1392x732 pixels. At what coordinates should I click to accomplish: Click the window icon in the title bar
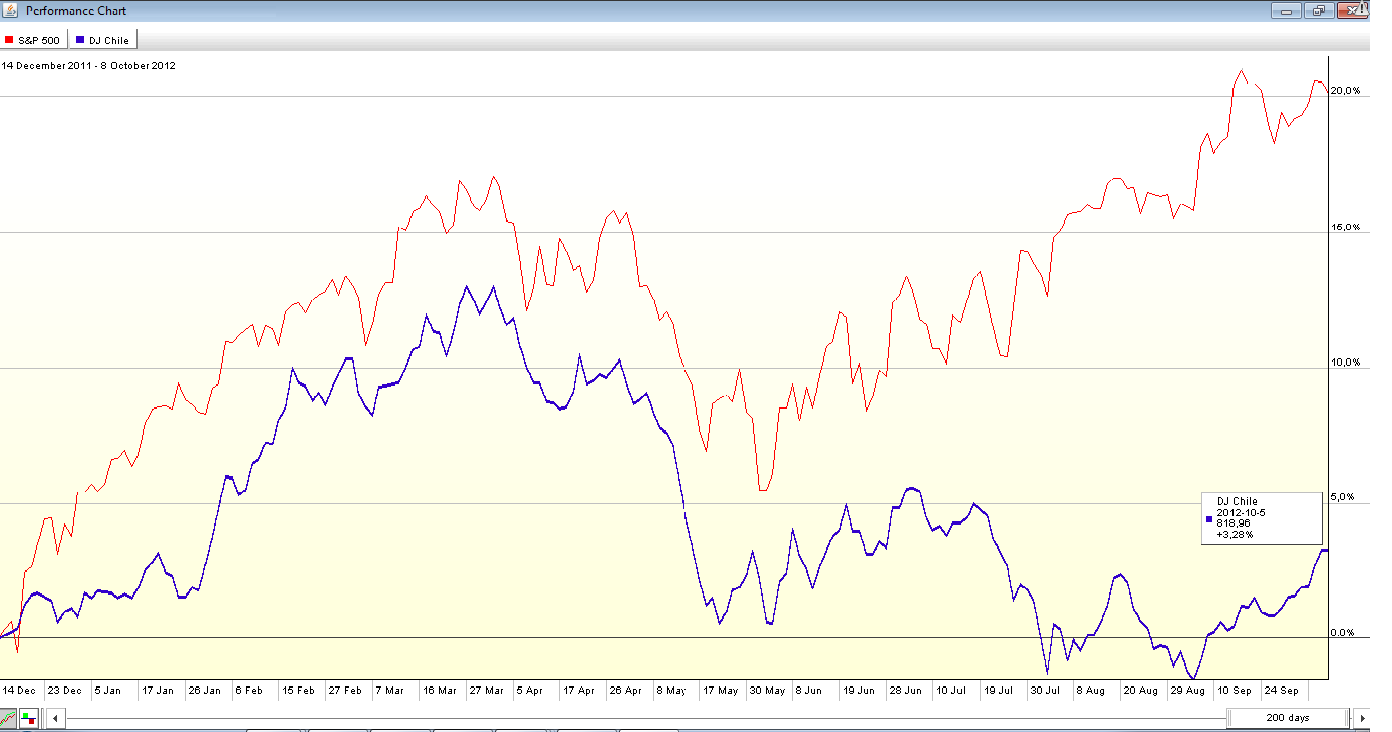[11, 11]
